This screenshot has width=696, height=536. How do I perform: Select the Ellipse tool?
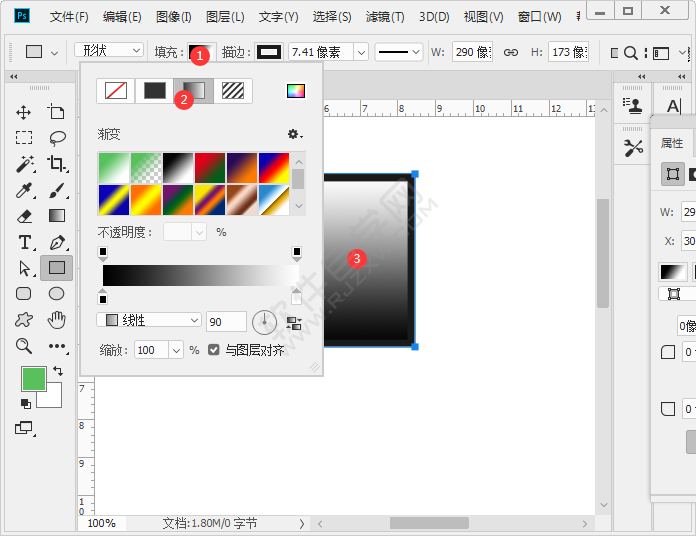(x=56, y=294)
